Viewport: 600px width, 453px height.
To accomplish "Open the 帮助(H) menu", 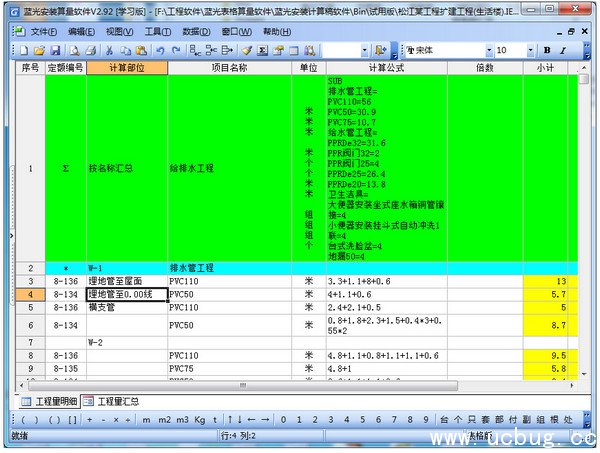I will click(277, 32).
